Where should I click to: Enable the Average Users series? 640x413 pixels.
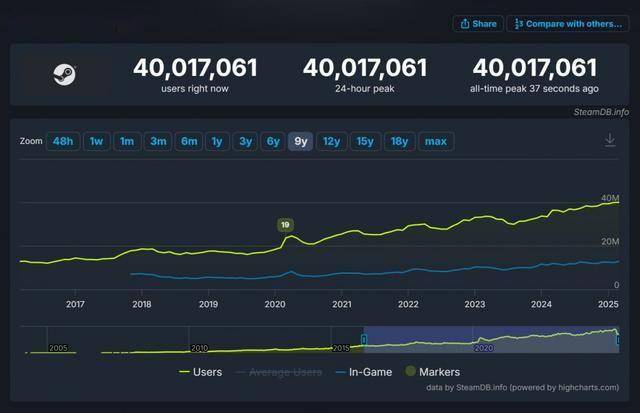point(279,372)
